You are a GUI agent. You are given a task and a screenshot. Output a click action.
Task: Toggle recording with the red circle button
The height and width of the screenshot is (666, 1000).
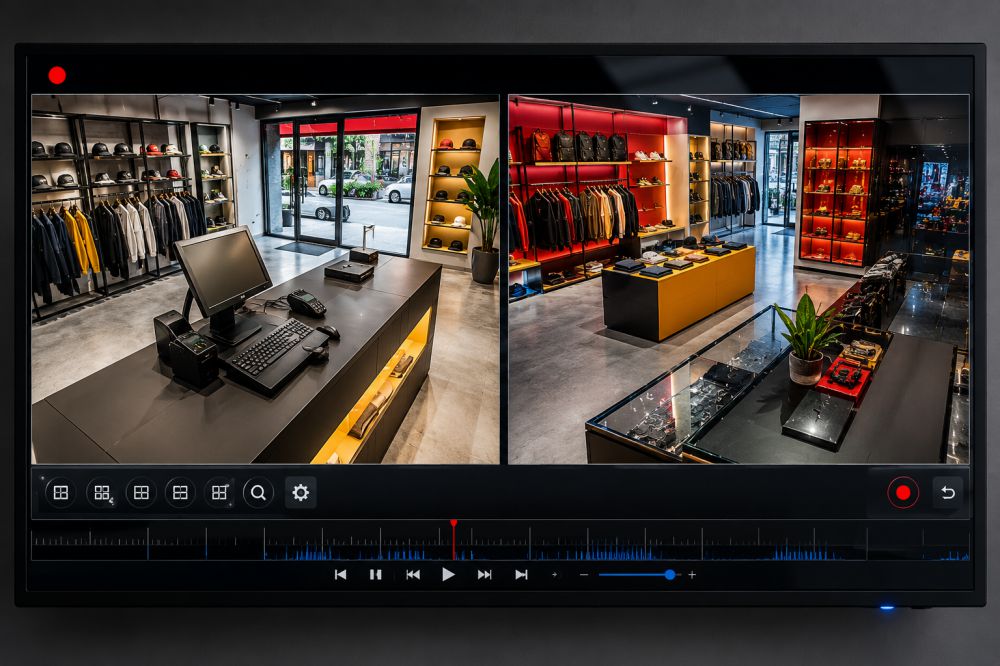(903, 492)
